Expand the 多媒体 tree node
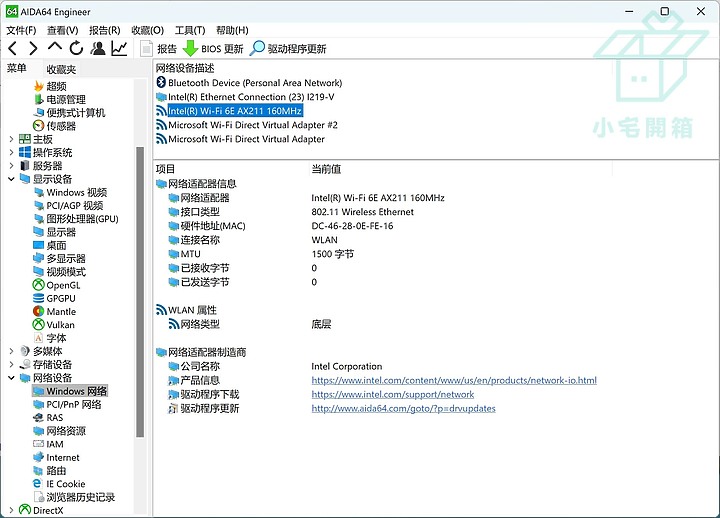Screen dimensions: 720x518 click(x=11, y=351)
